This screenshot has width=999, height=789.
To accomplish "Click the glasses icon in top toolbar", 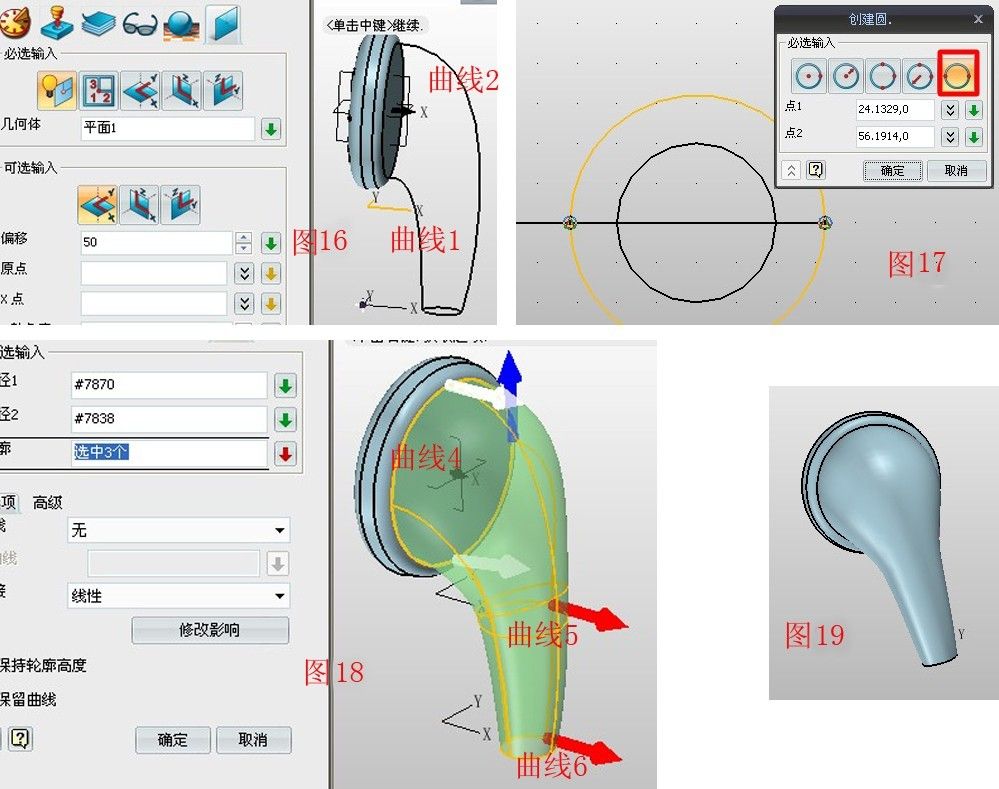I will 140,22.
